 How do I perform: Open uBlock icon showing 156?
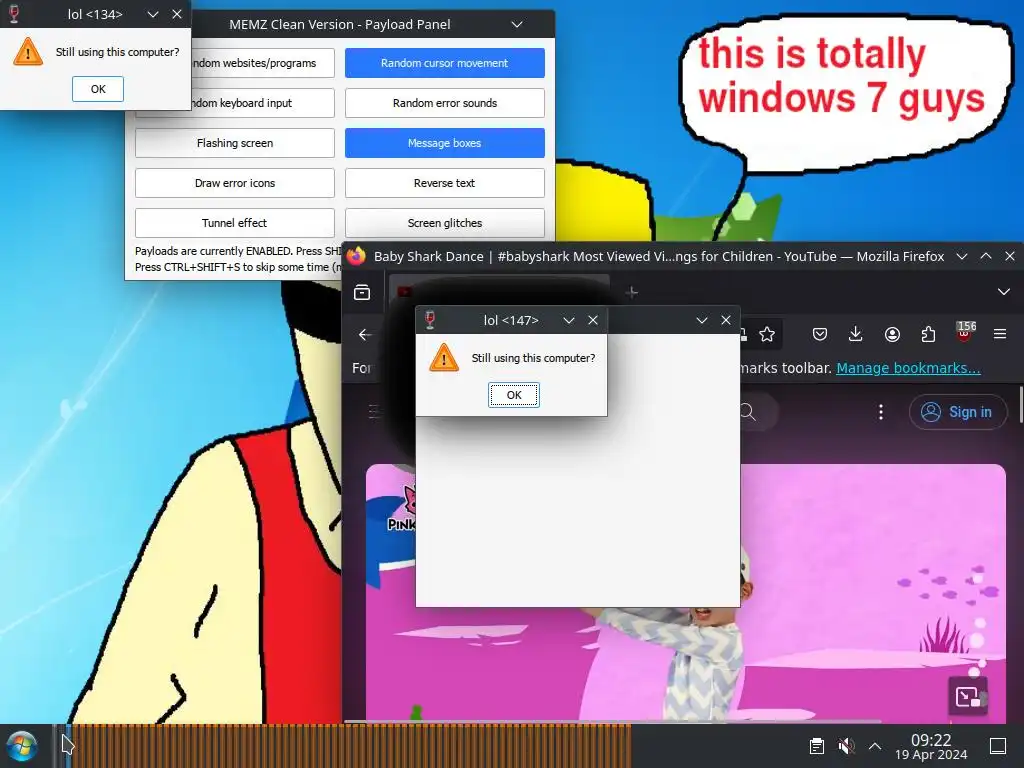tap(965, 332)
